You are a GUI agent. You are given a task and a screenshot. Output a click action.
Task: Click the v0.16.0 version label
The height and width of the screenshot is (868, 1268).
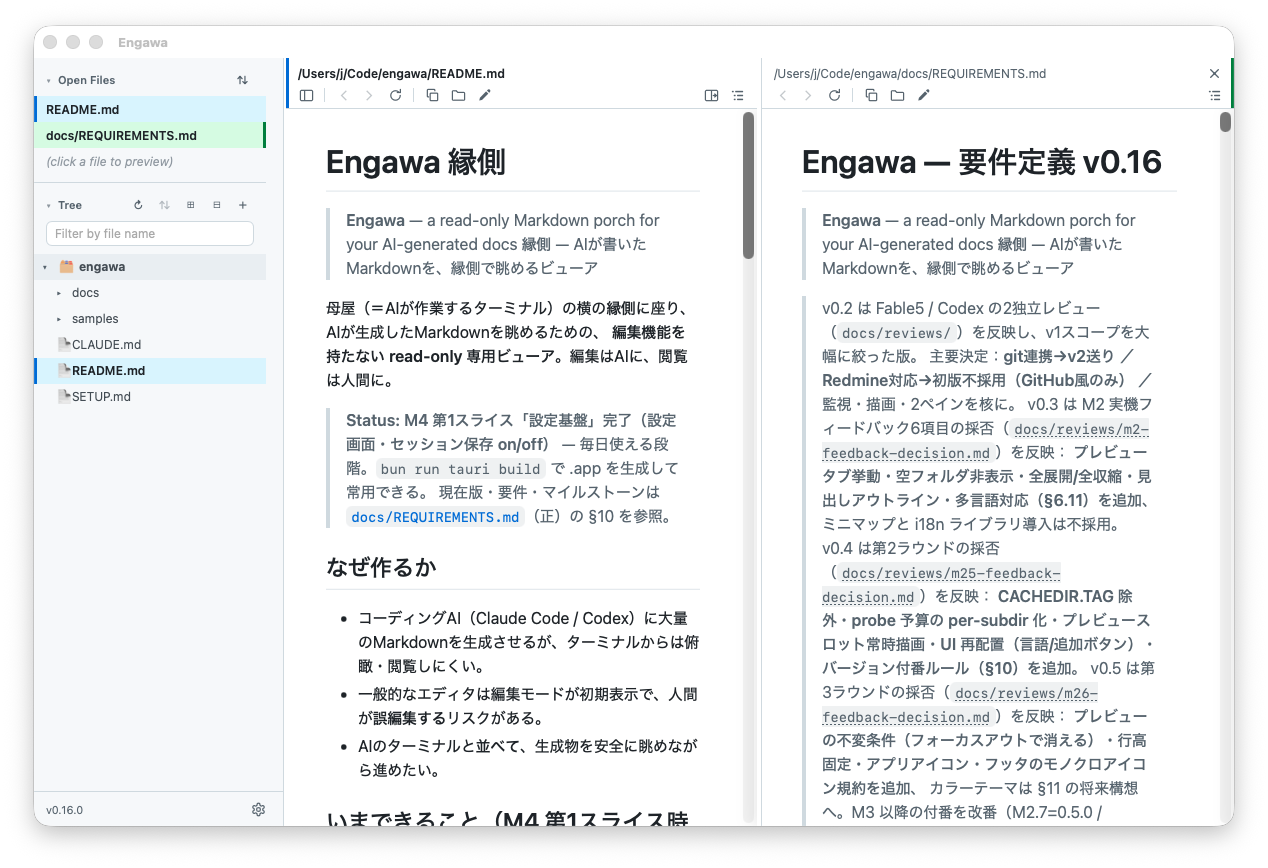64,810
